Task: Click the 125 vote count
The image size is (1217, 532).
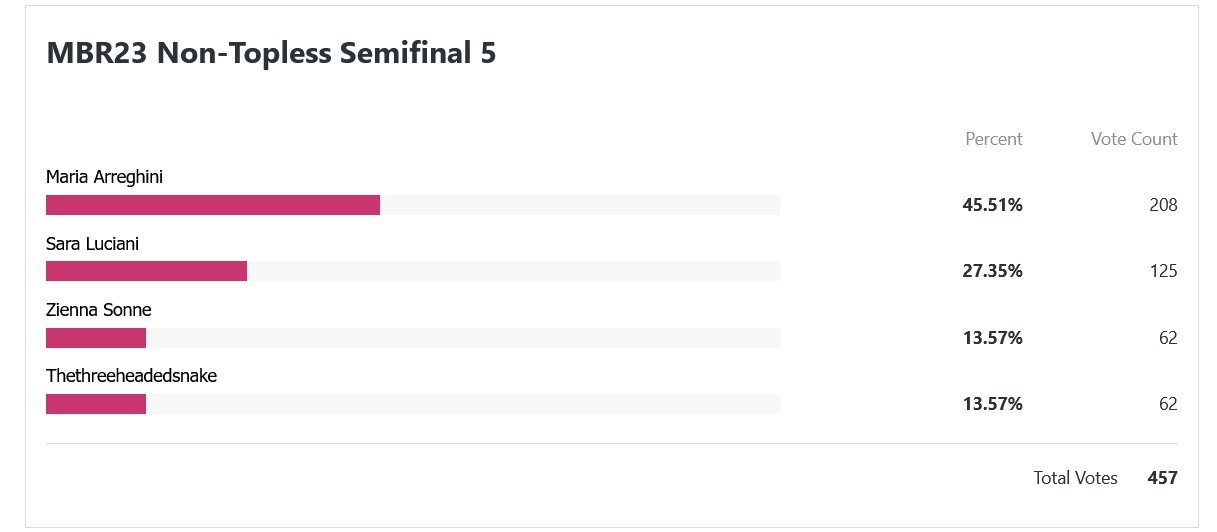Action: point(1163,271)
